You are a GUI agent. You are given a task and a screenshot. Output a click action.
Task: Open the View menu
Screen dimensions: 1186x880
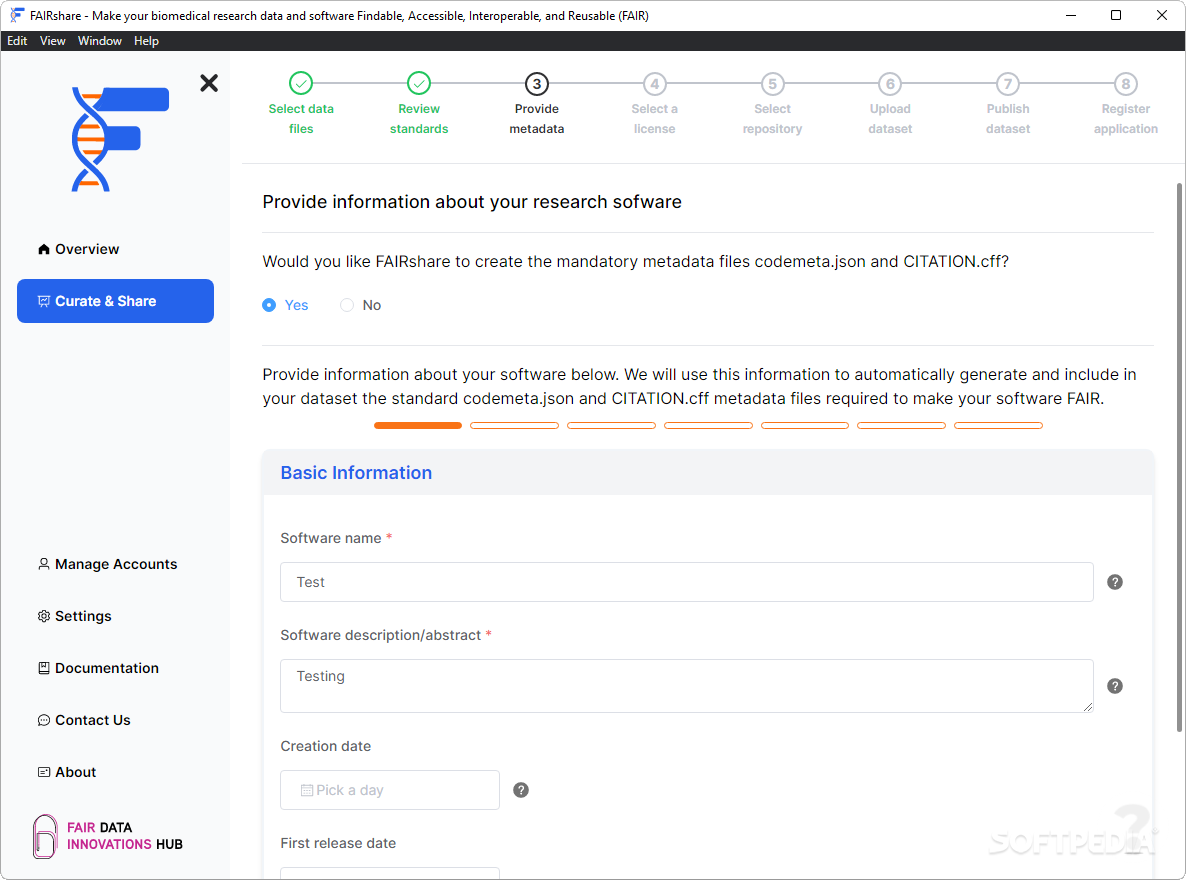[52, 41]
